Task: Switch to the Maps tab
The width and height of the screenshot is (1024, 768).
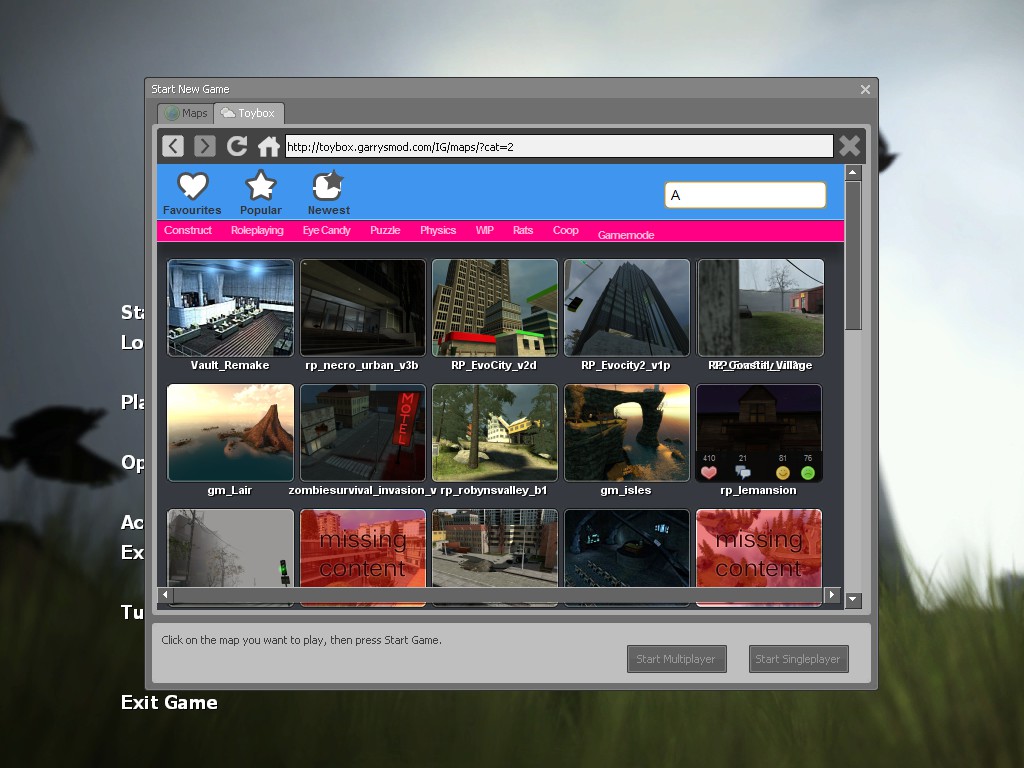Action: click(x=186, y=113)
